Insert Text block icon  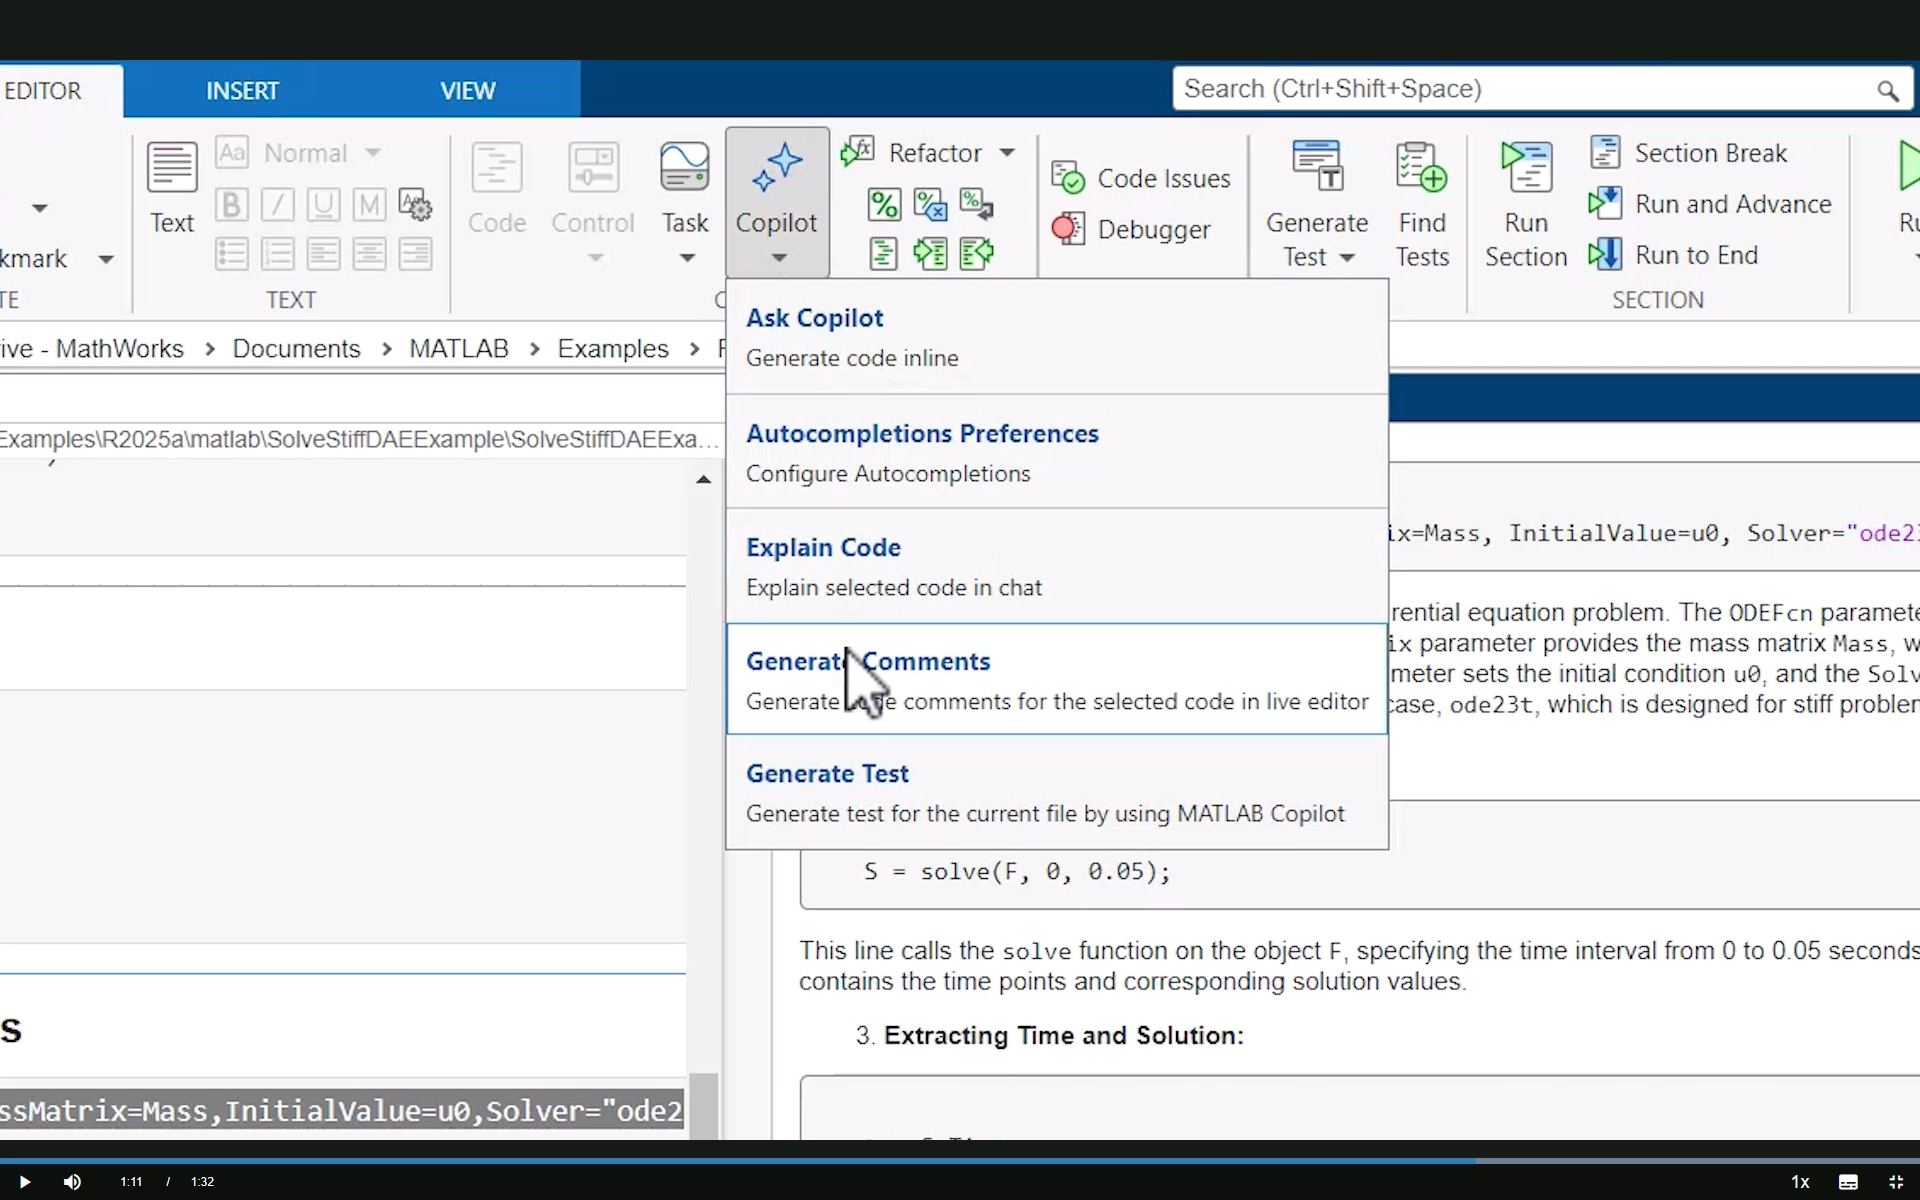[x=171, y=167]
